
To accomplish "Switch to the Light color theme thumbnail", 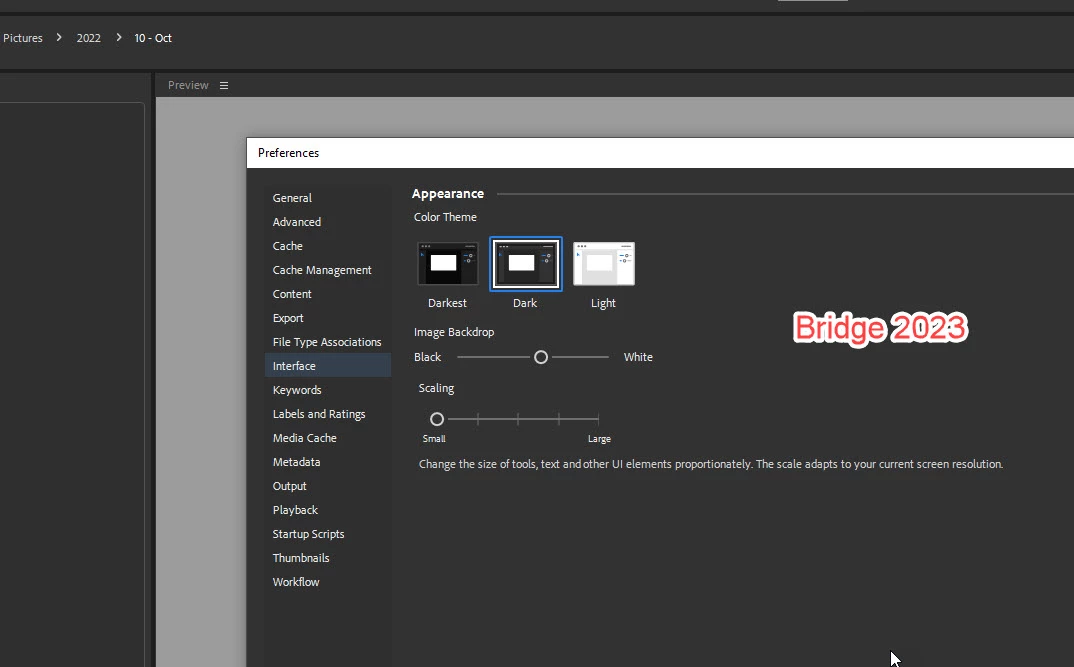I will coord(603,264).
